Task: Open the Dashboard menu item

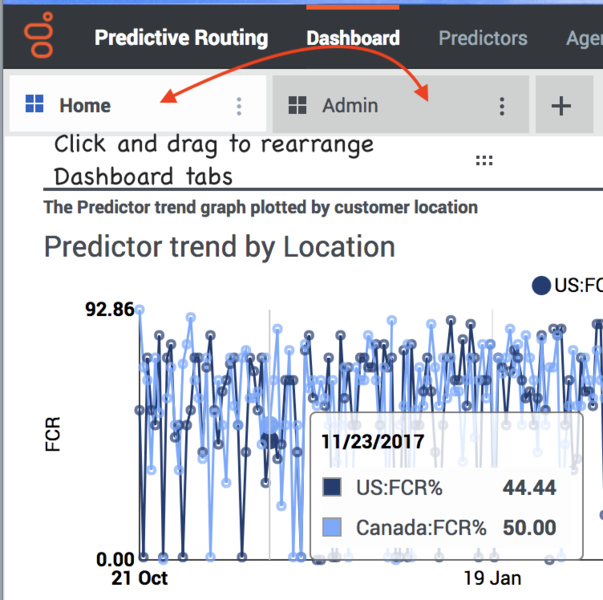Action: click(353, 39)
